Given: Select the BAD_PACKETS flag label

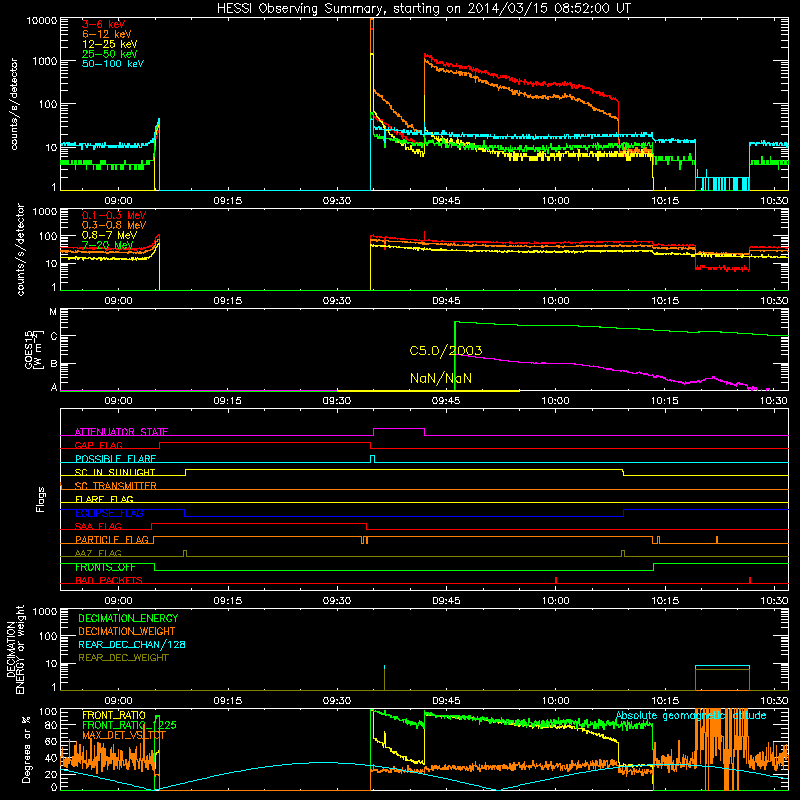Looking at the screenshot, I should point(109,580).
